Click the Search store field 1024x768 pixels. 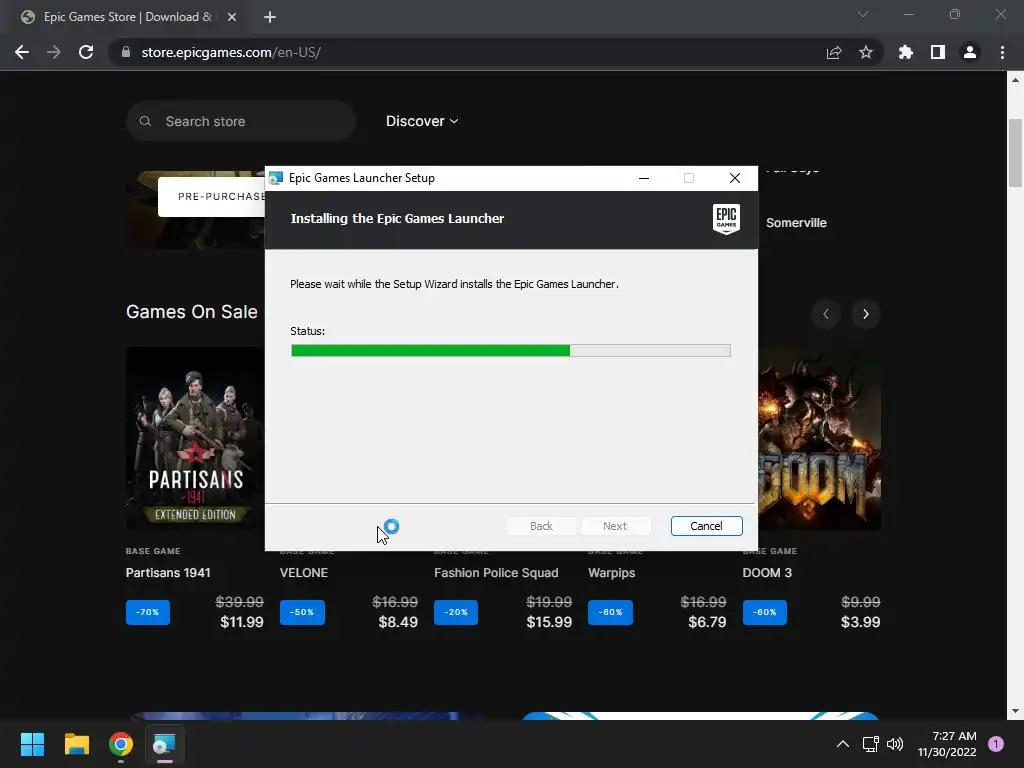pyautogui.click(x=241, y=121)
